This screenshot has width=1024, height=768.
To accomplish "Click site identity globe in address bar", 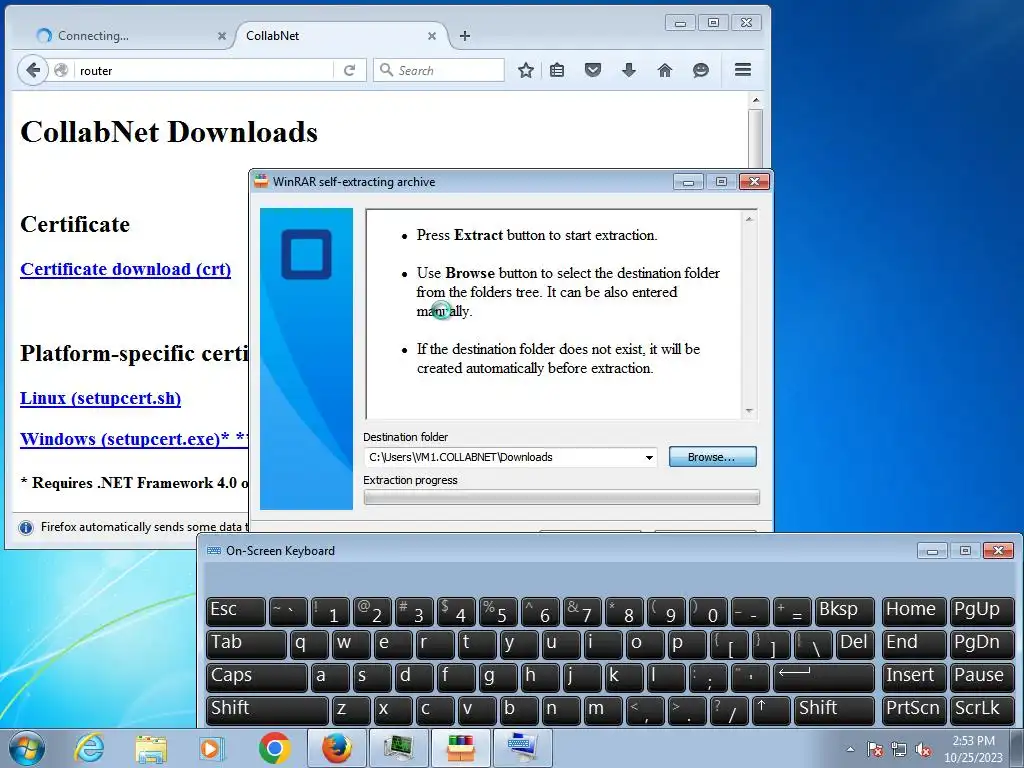I will tap(61, 71).
